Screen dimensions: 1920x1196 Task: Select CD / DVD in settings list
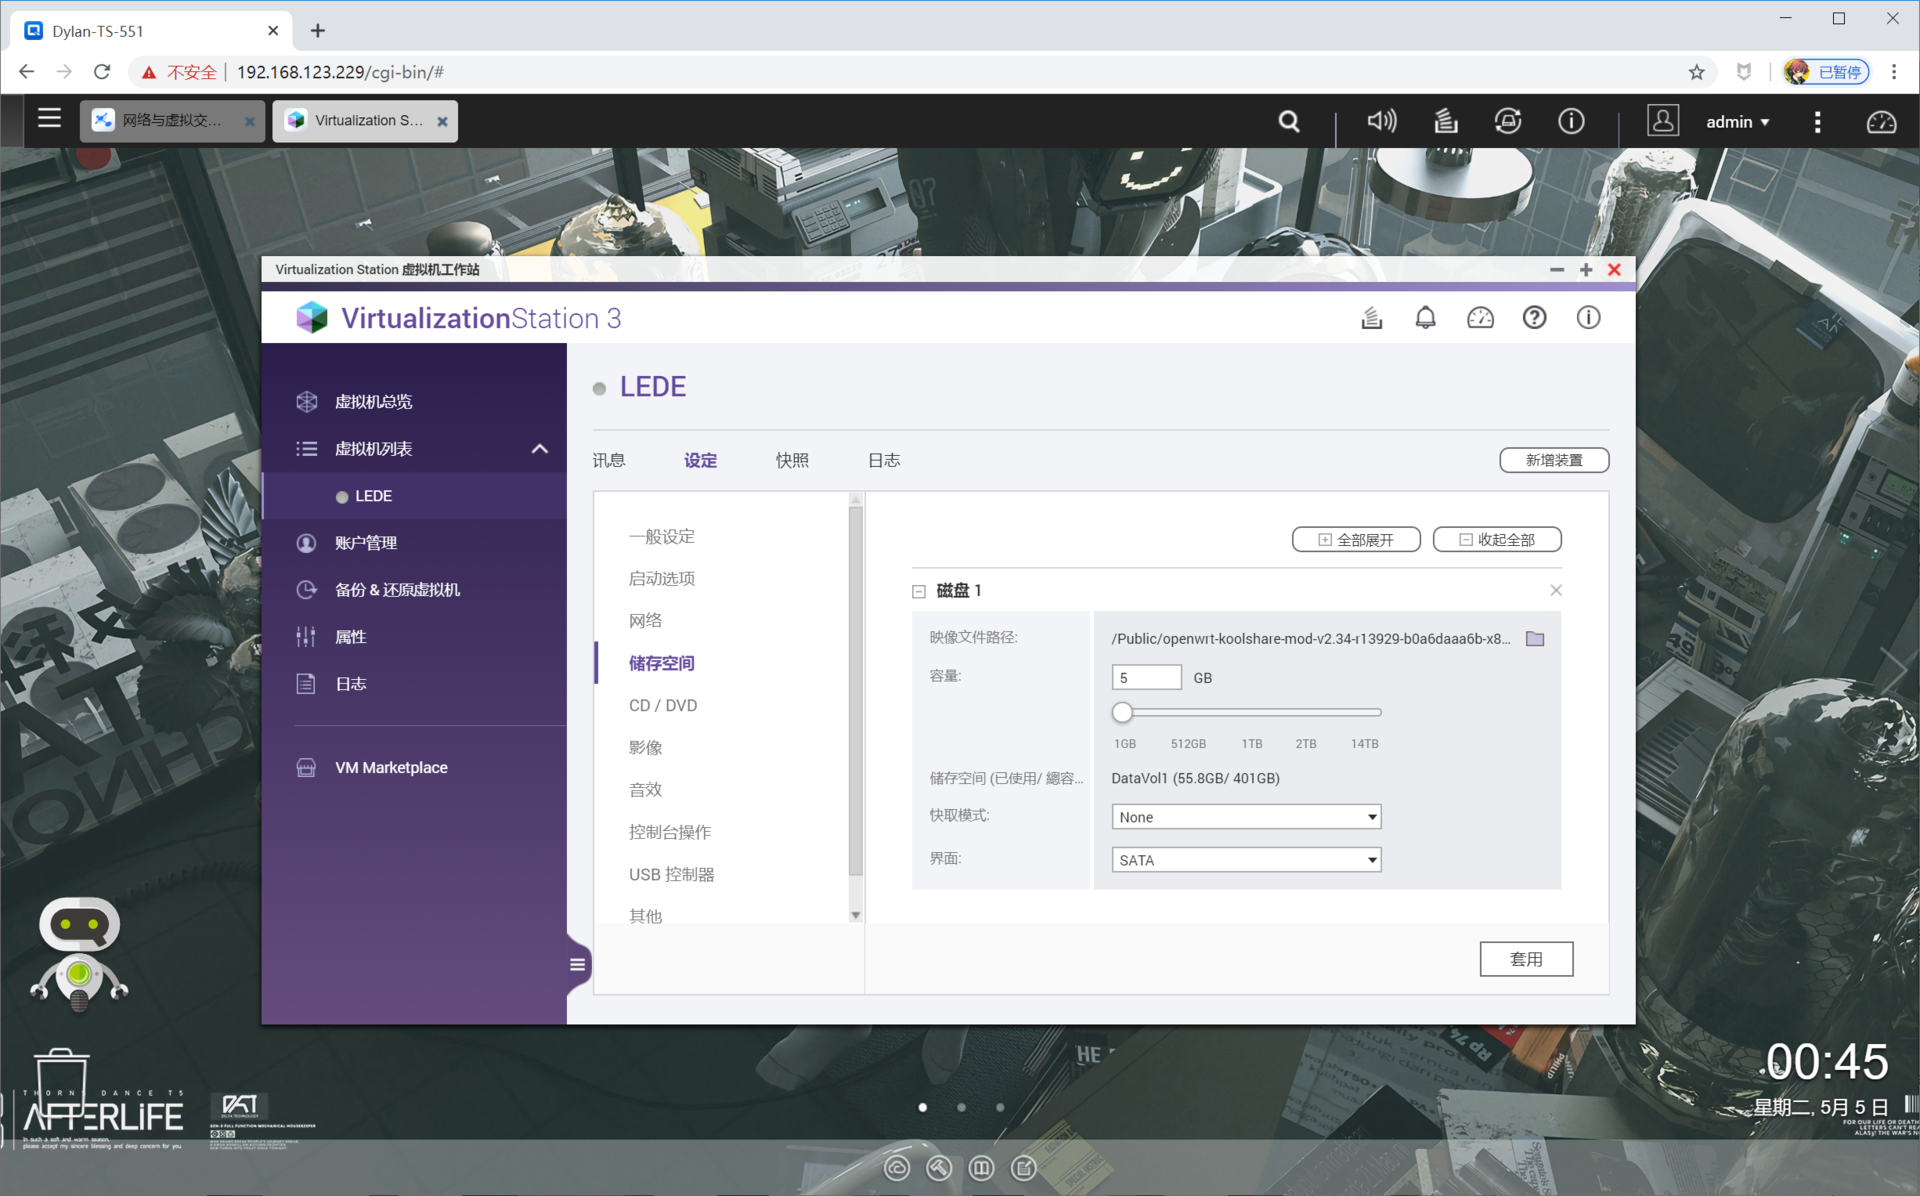coord(663,706)
